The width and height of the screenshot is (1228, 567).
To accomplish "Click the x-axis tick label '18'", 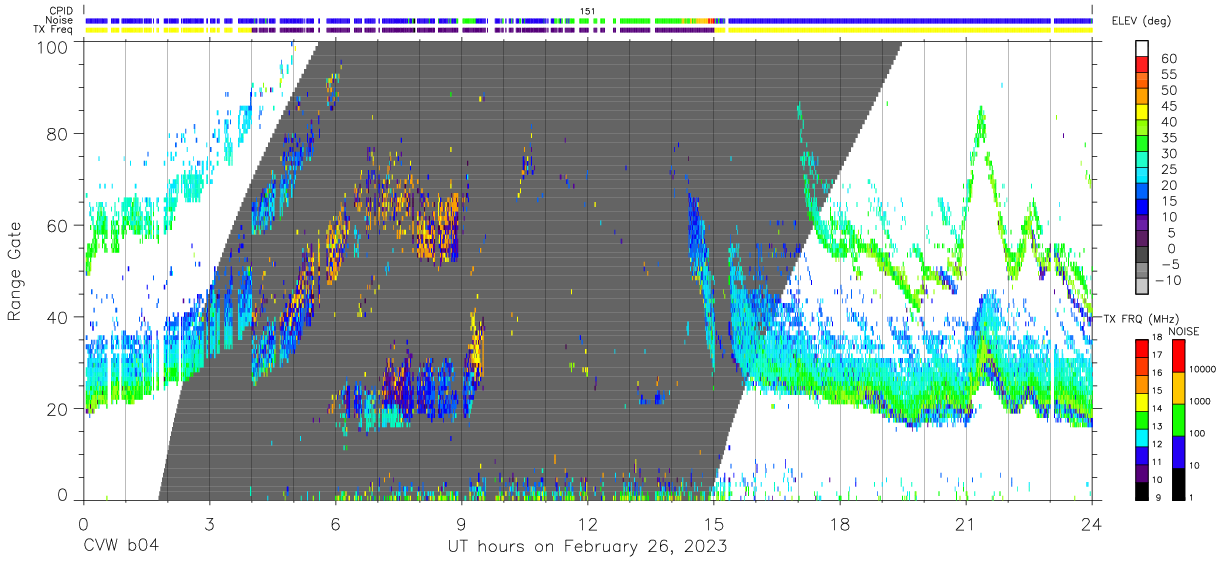I will click(840, 524).
